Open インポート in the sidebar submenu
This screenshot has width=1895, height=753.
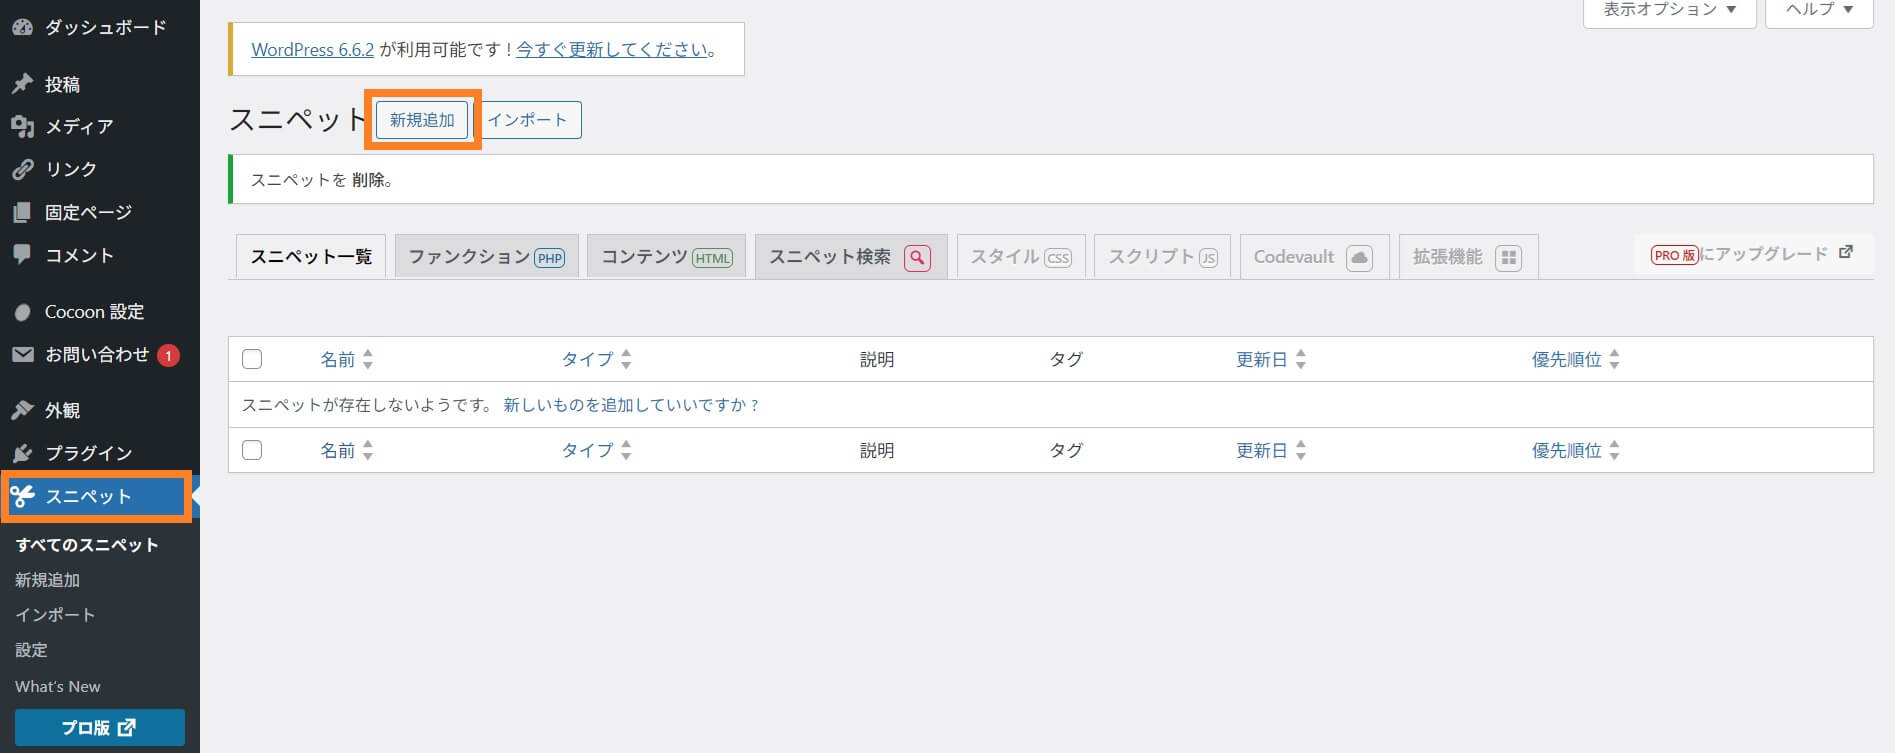click(x=55, y=615)
